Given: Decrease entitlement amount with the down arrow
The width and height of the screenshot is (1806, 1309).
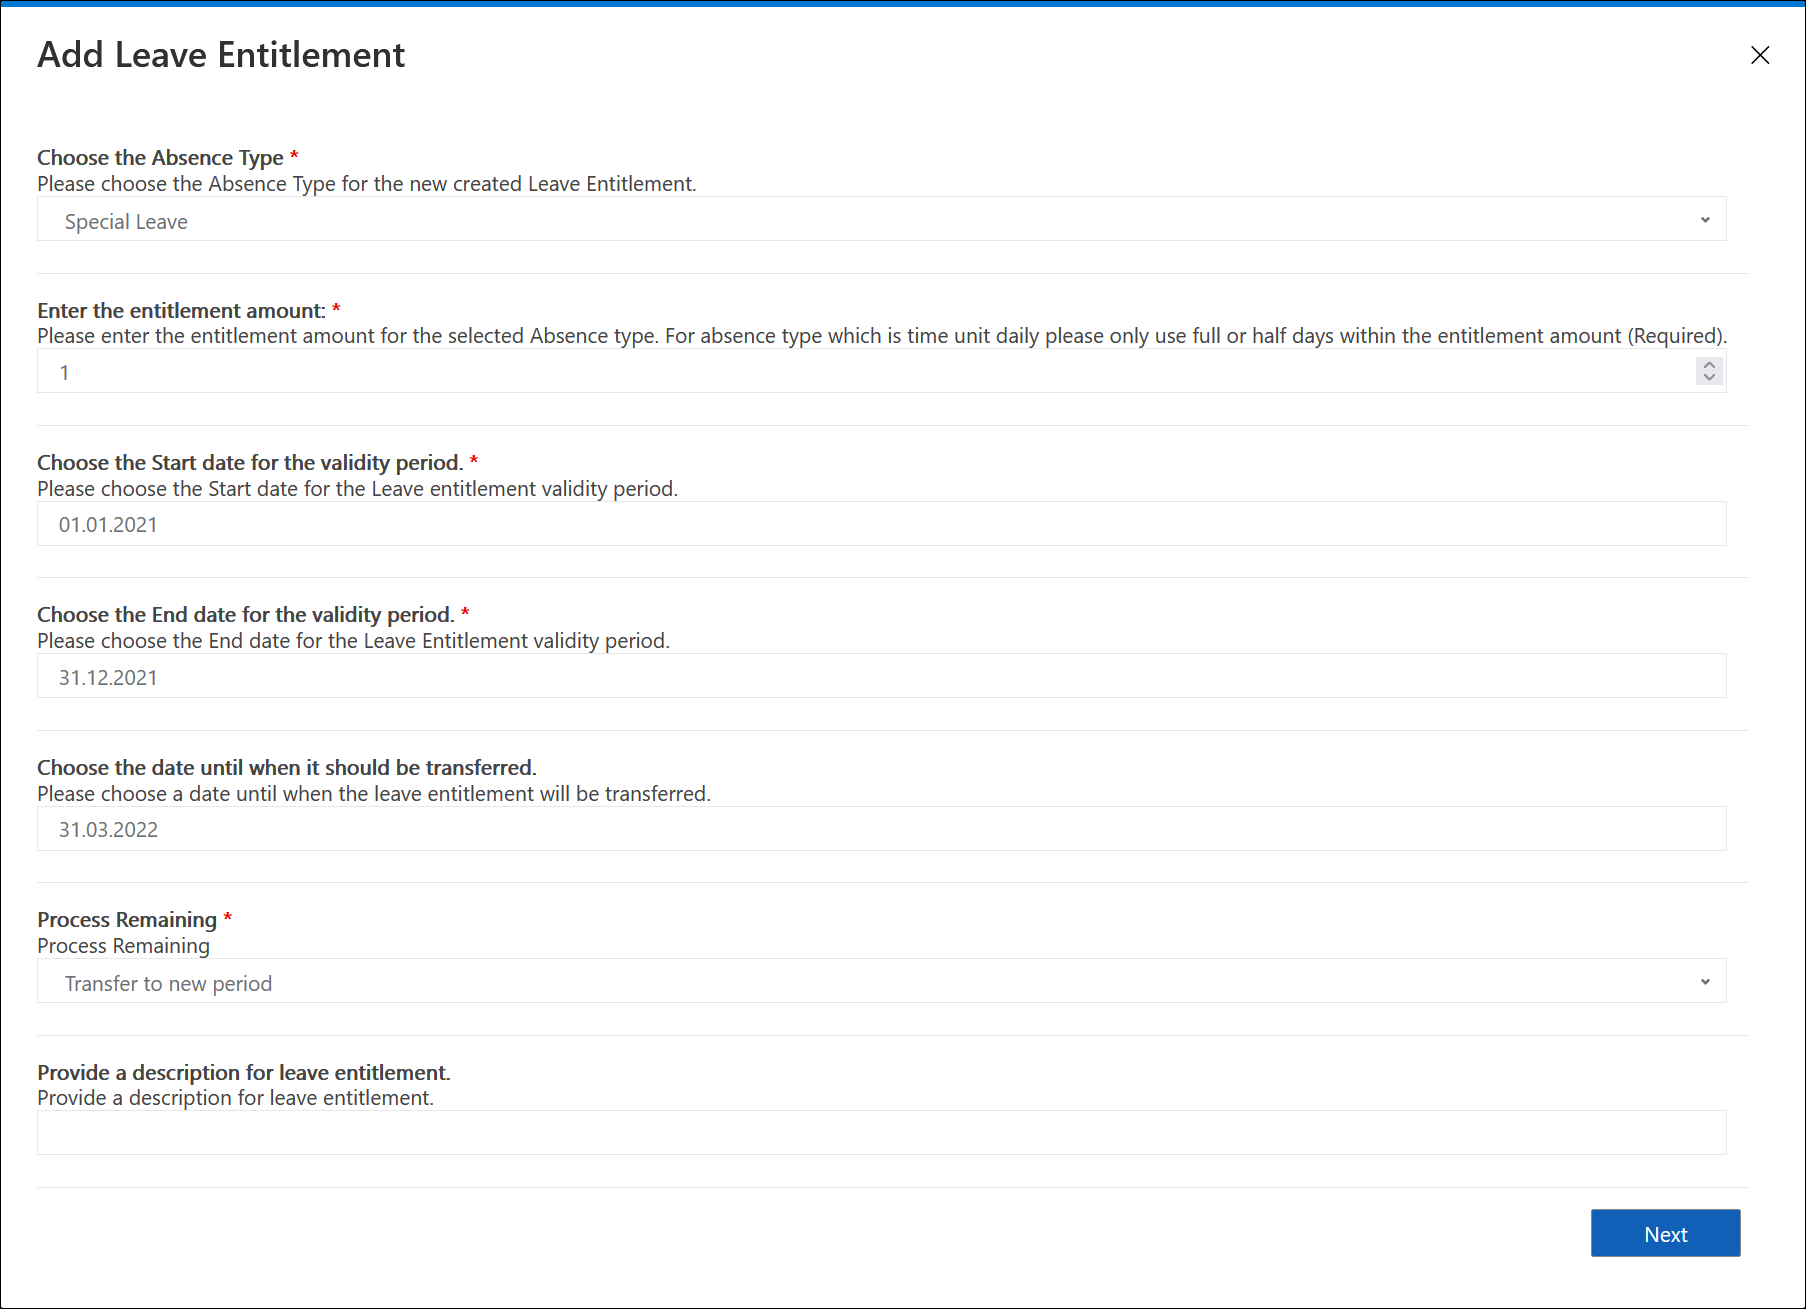Looking at the screenshot, I should [1709, 378].
